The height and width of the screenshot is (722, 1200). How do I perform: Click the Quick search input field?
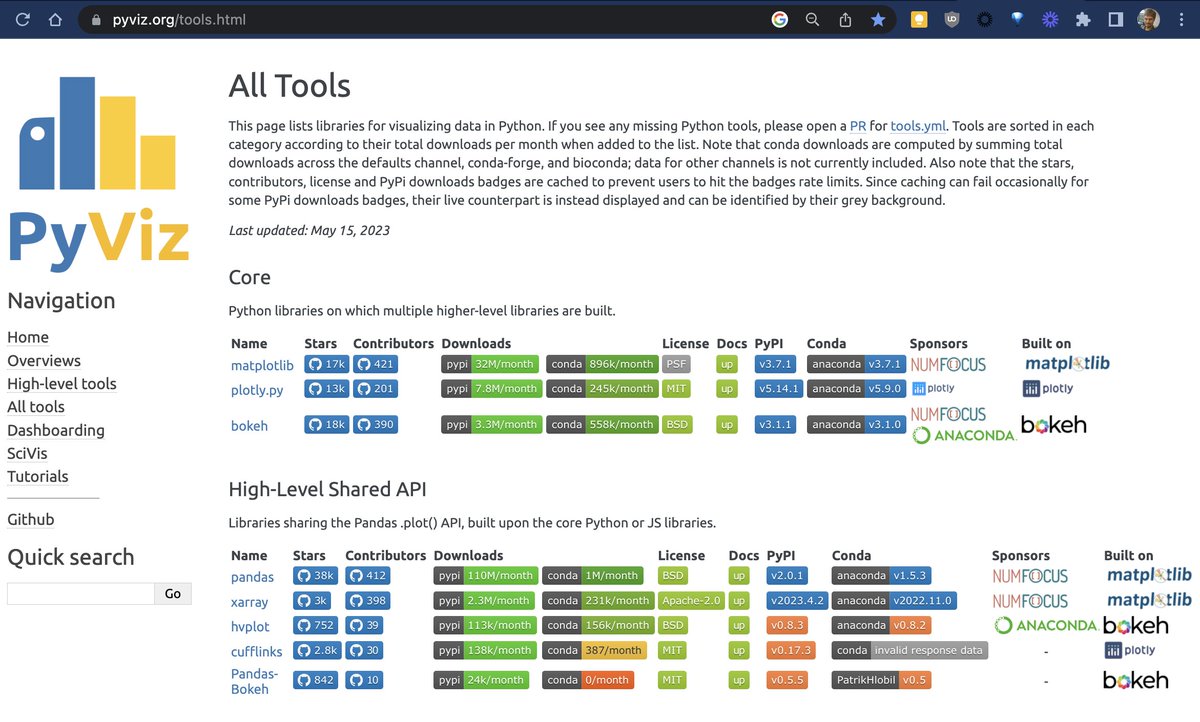pyautogui.click(x=81, y=594)
